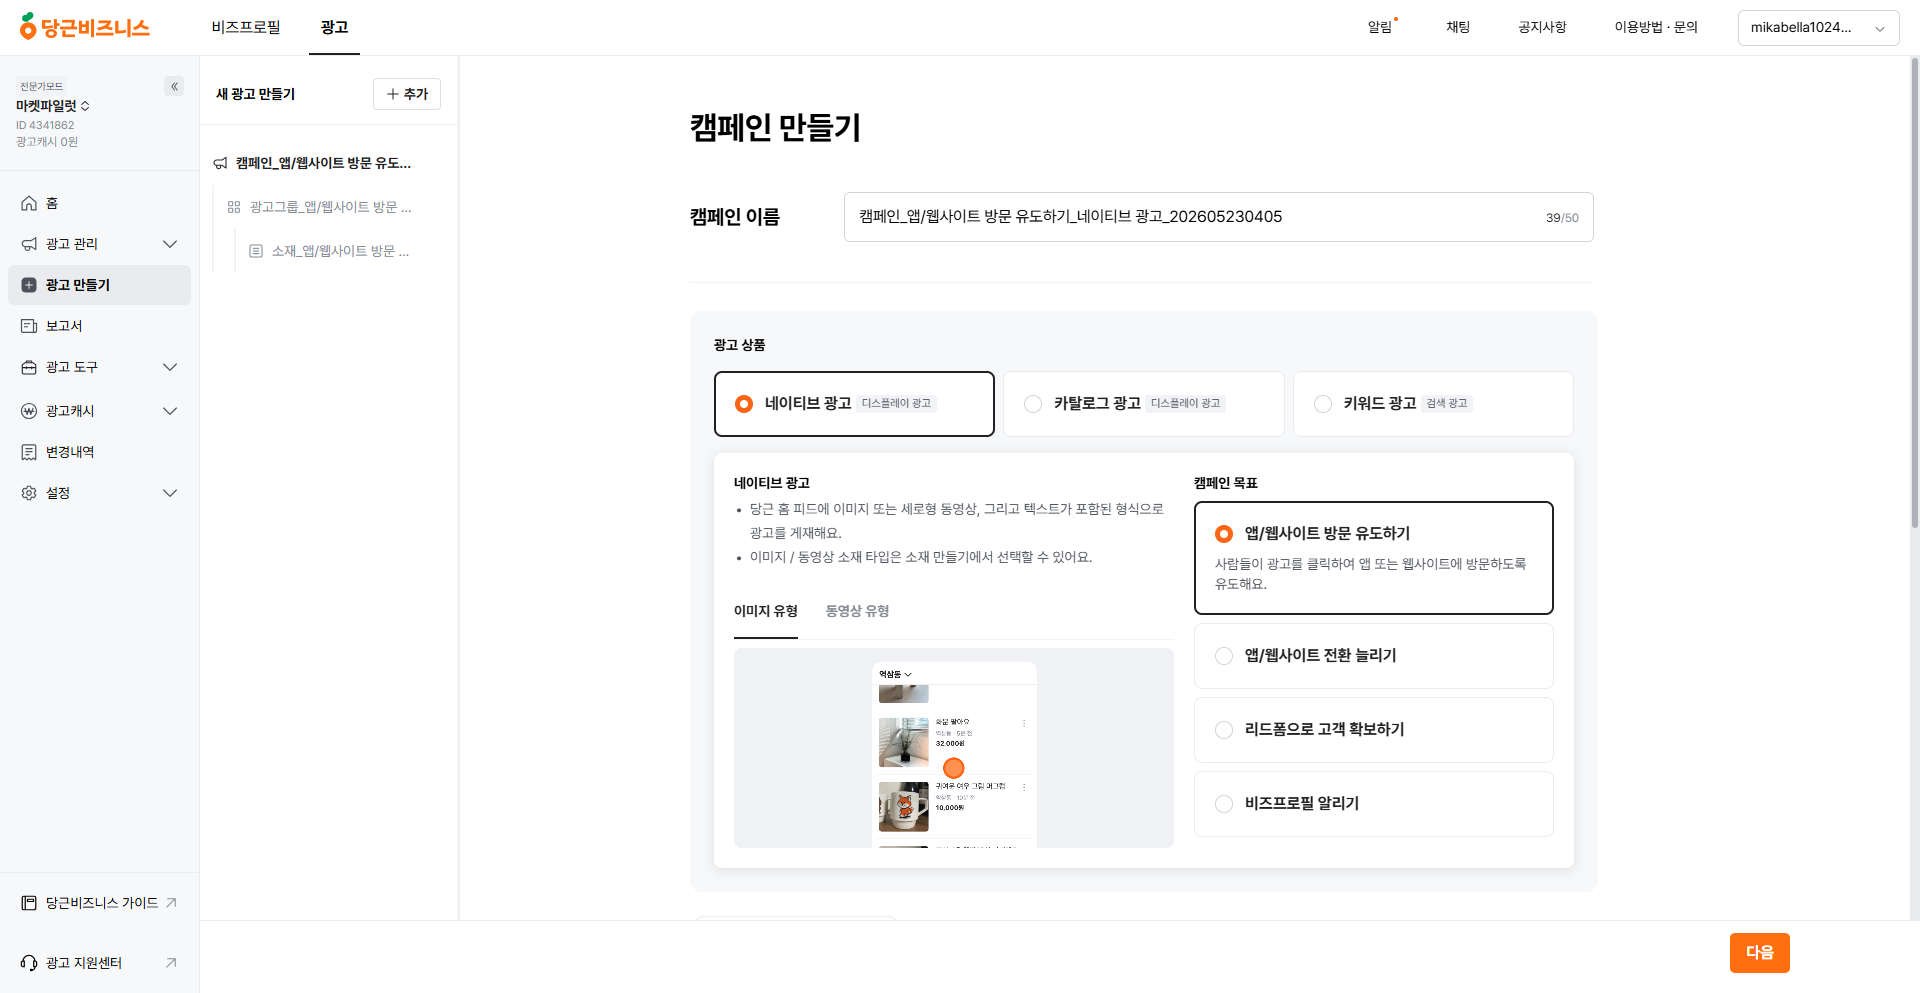Click the 홈 house icon
This screenshot has height=993, width=1920.
pos(29,203)
